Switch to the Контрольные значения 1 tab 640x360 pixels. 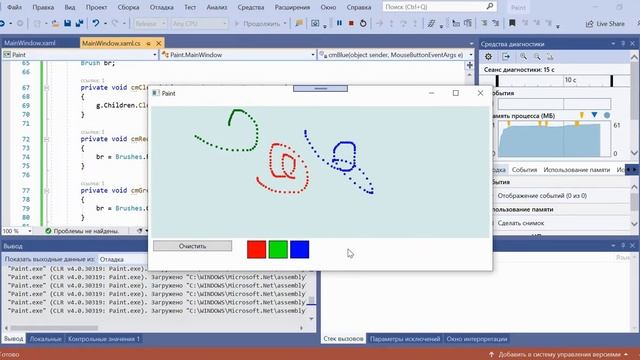(x=104, y=339)
